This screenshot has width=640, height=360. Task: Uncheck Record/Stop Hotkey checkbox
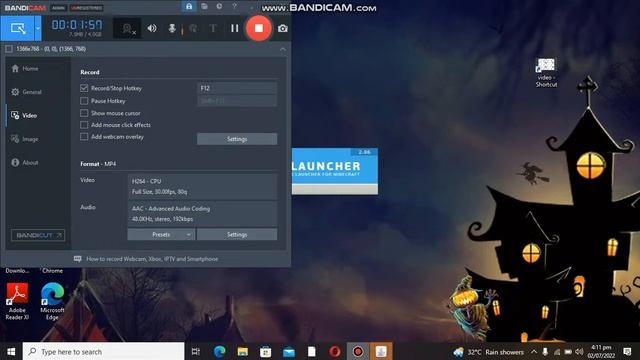(84, 88)
